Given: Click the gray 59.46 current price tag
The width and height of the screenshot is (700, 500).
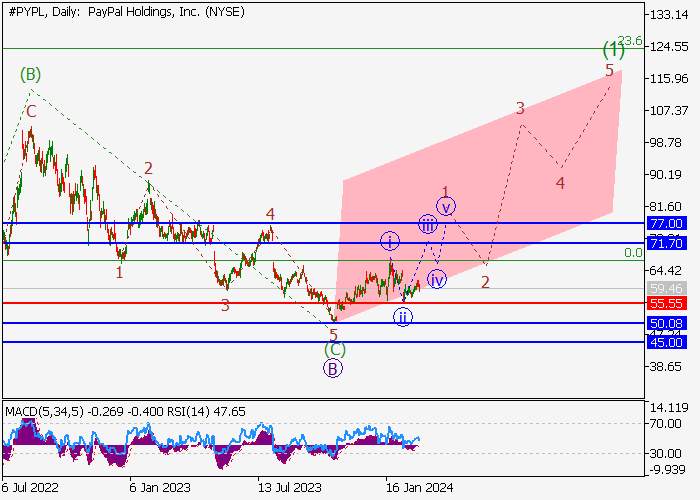Looking at the screenshot, I should (x=667, y=288).
